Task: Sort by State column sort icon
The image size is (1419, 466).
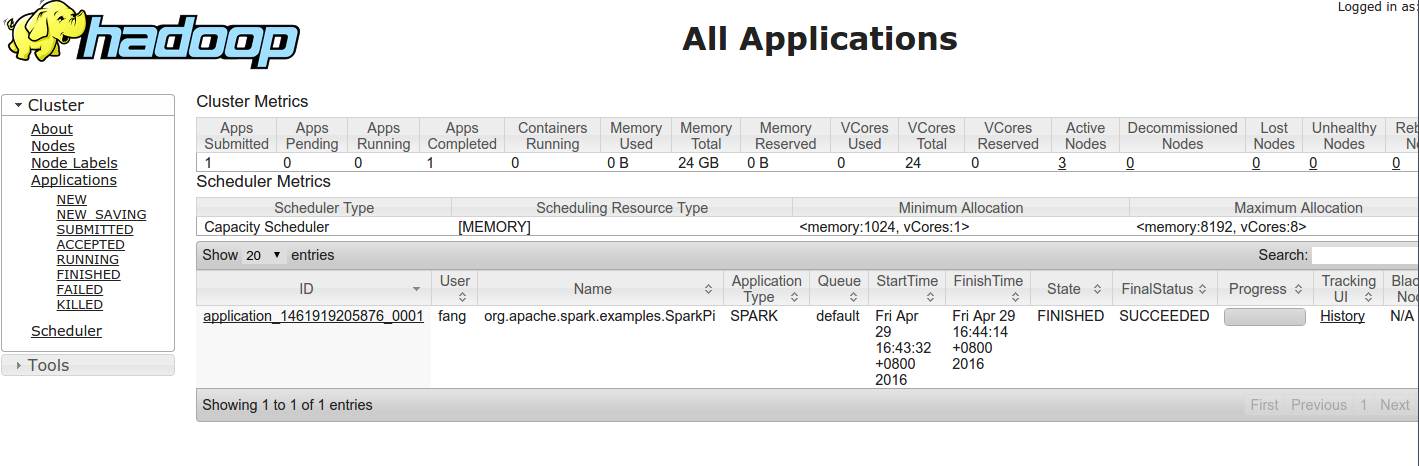Action: [x=1097, y=289]
